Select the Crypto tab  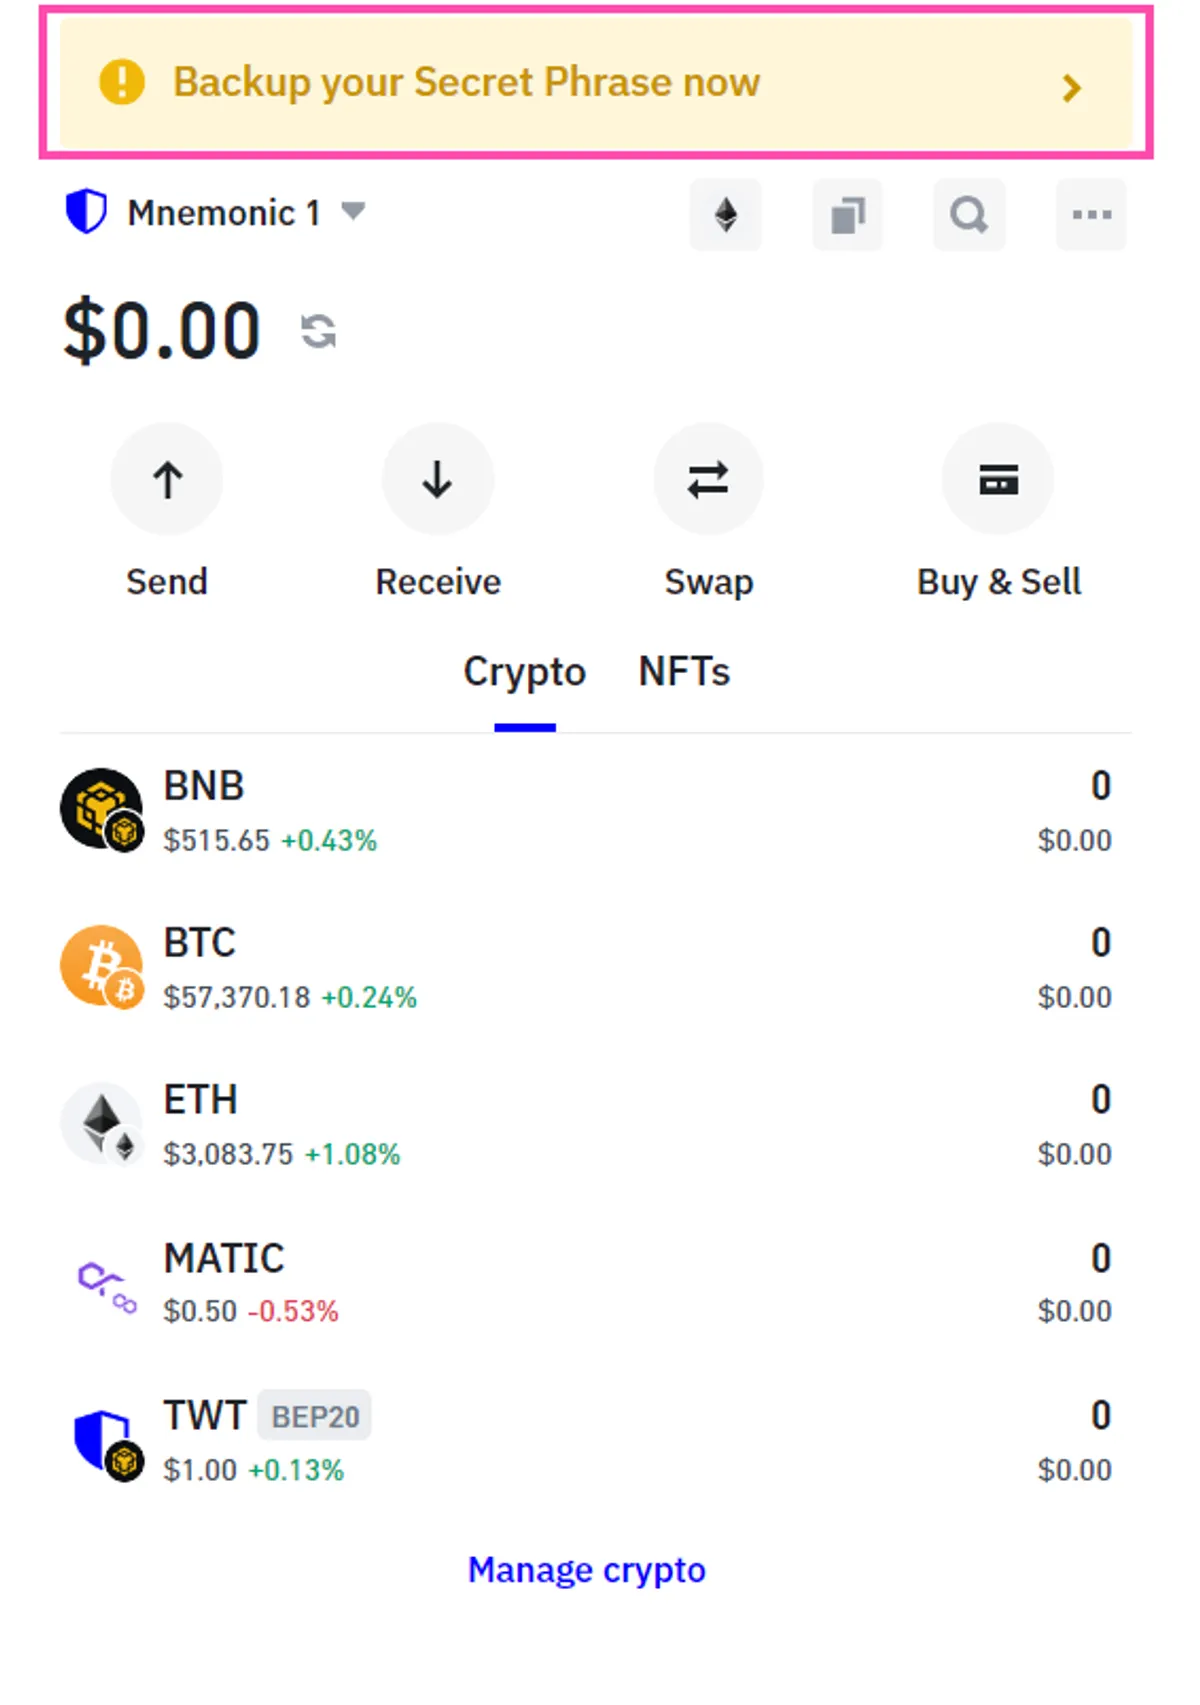point(525,672)
